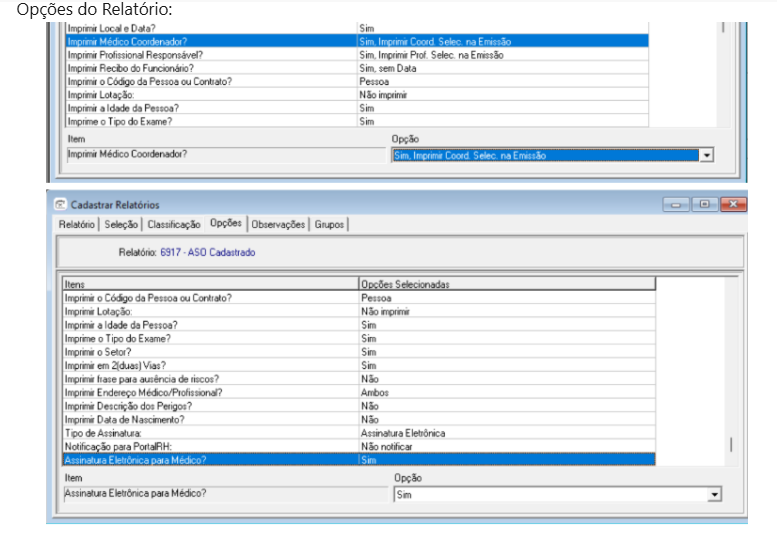Click the Opções Selecionadas column header
This screenshot has width=777, height=537.
(506, 285)
